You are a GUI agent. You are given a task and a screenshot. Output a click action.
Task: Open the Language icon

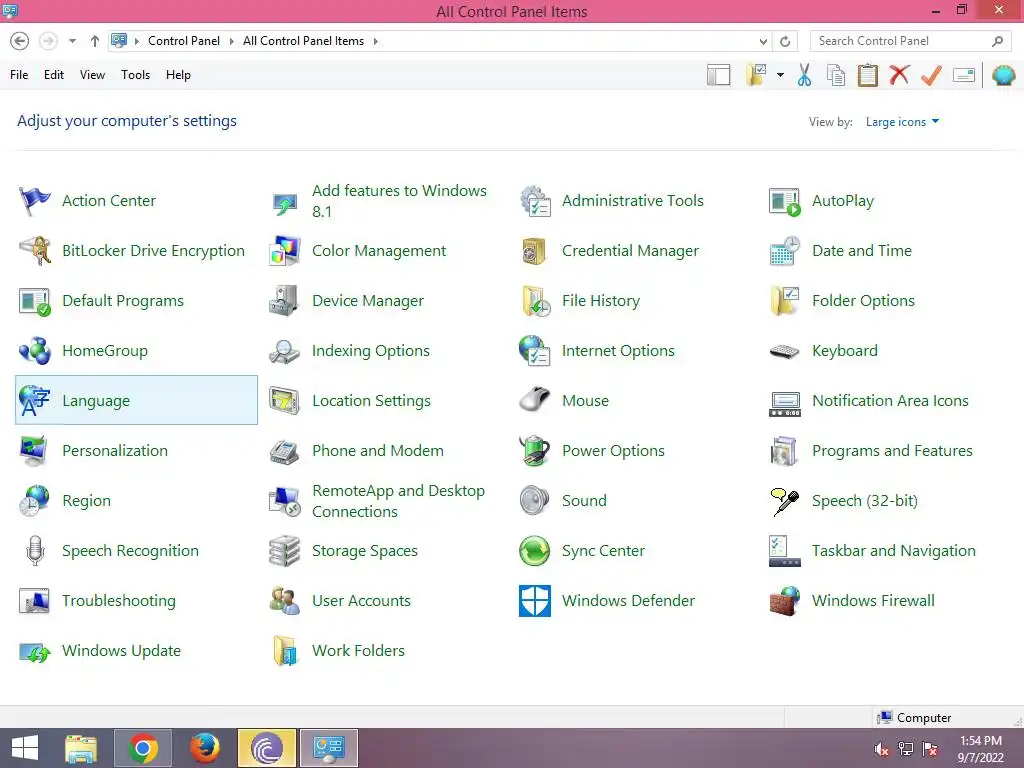[x=35, y=400]
